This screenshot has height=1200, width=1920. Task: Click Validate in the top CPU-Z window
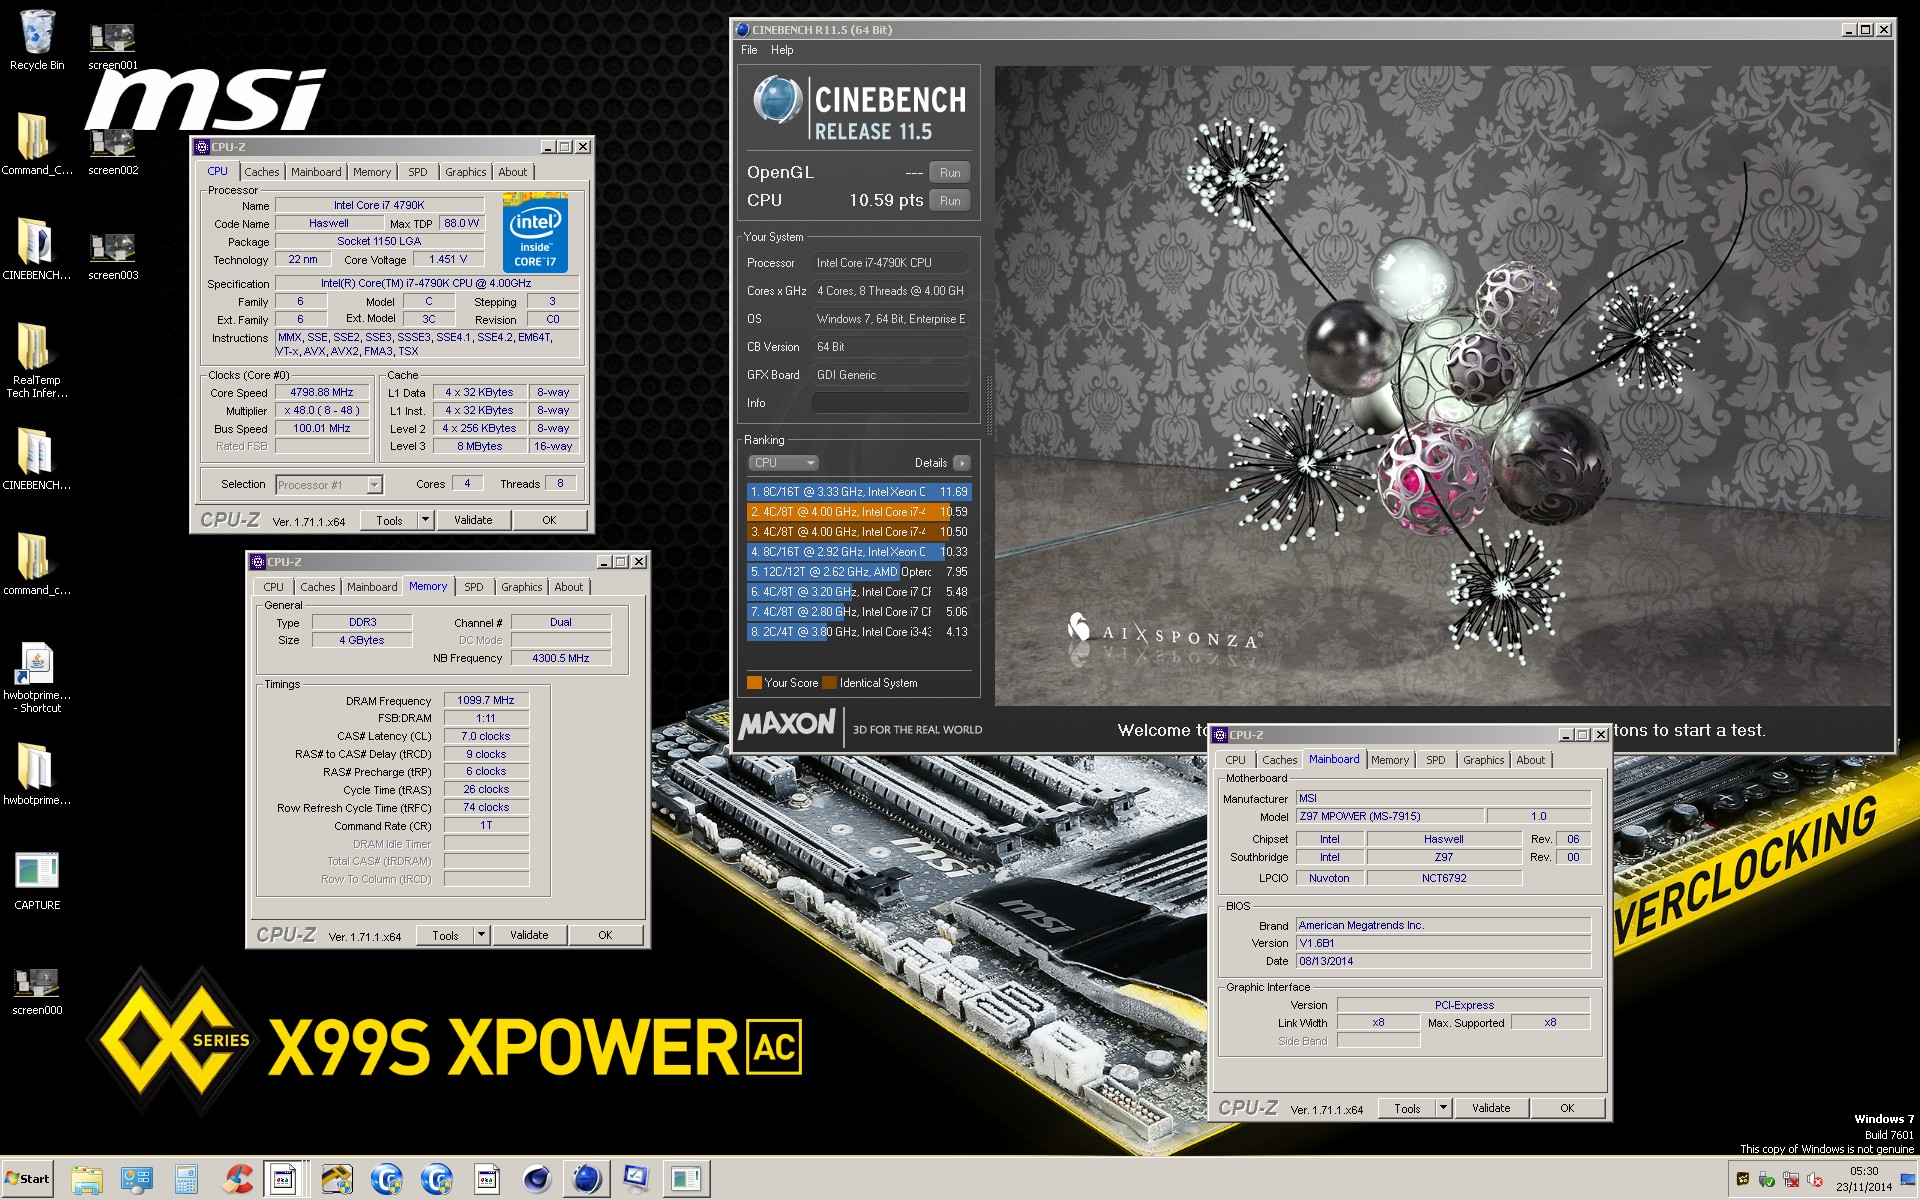pyautogui.click(x=473, y=520)
